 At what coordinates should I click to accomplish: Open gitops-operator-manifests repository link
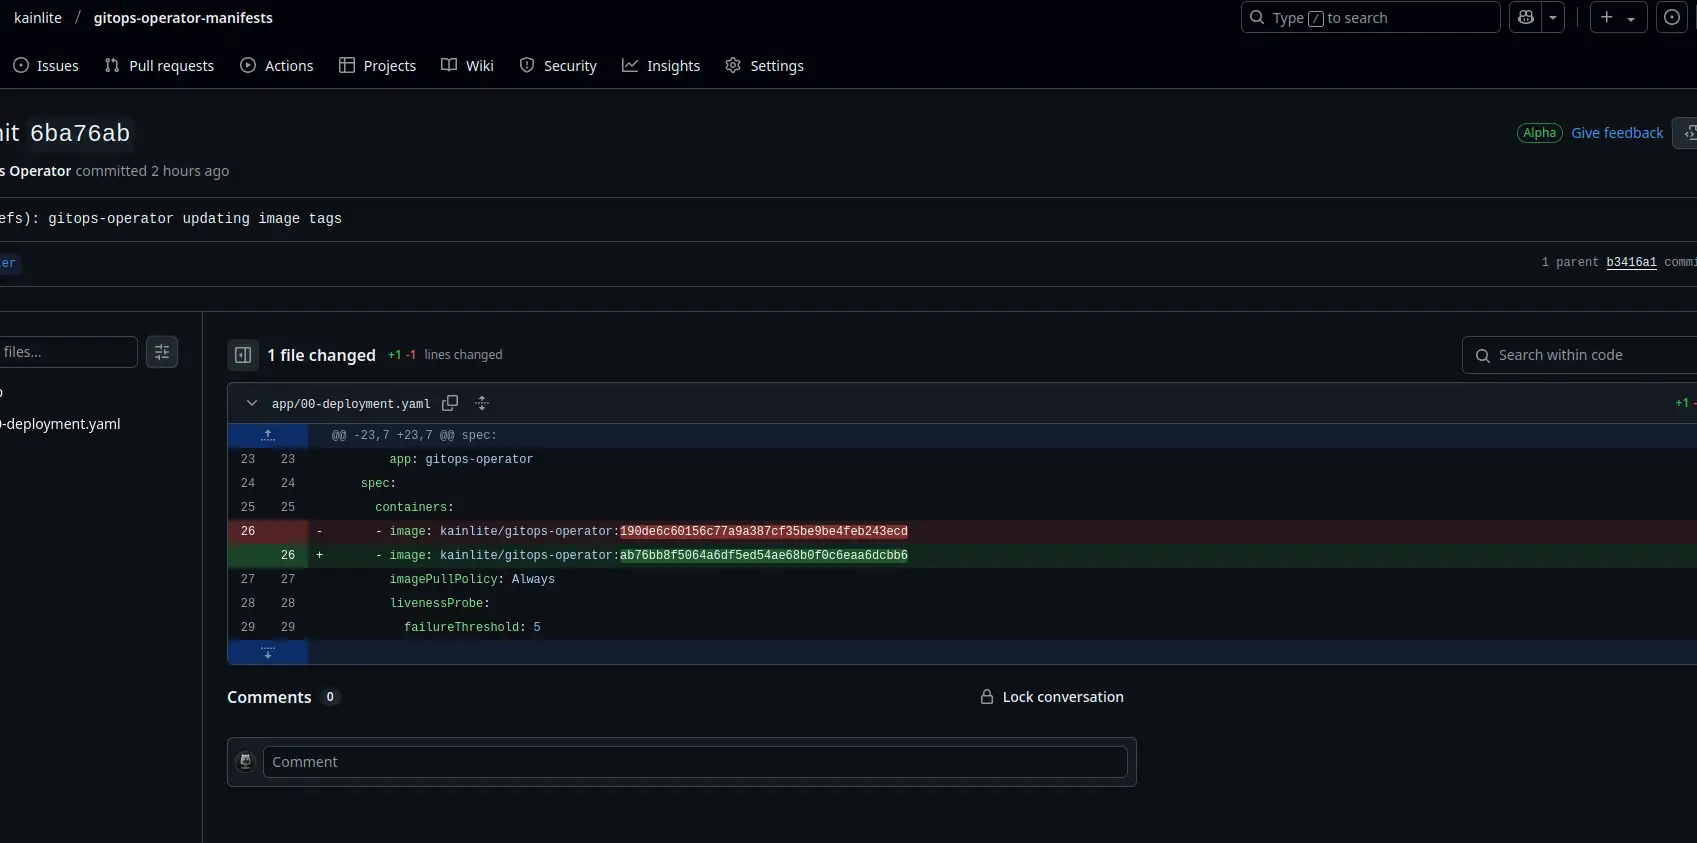pos(183,18)
